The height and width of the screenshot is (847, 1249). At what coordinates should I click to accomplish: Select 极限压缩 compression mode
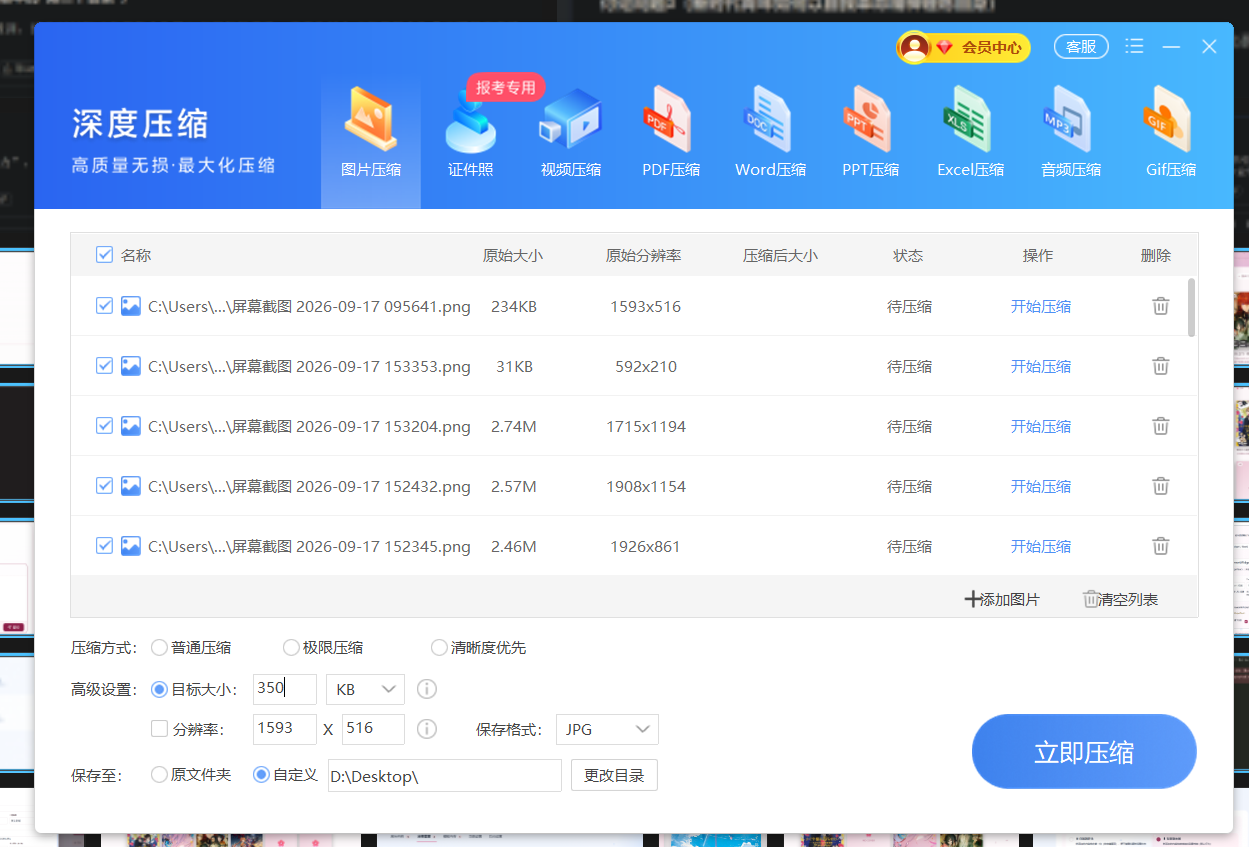291,647
